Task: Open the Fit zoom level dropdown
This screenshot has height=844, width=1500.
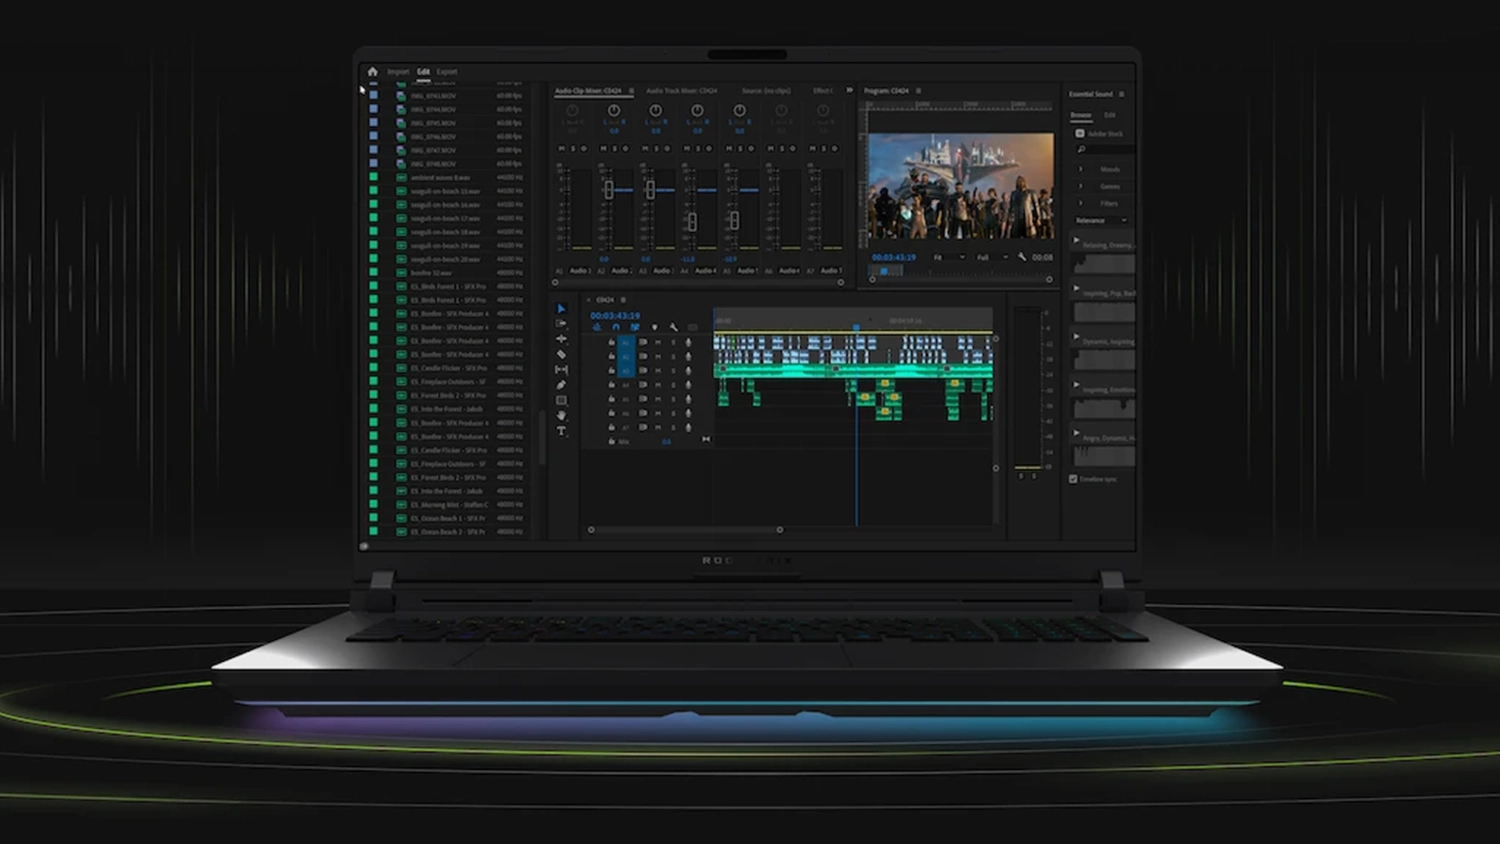Action: [949, 257]
